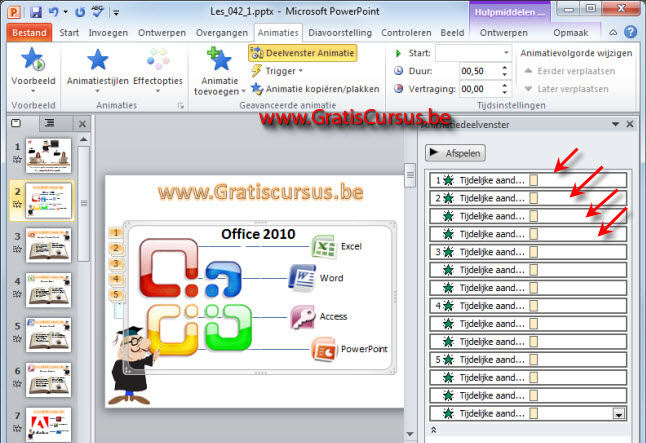This screenshot has width=646, height=443.
Task: Click the Voorbeeld preview star icon
Action: point(33,59)
